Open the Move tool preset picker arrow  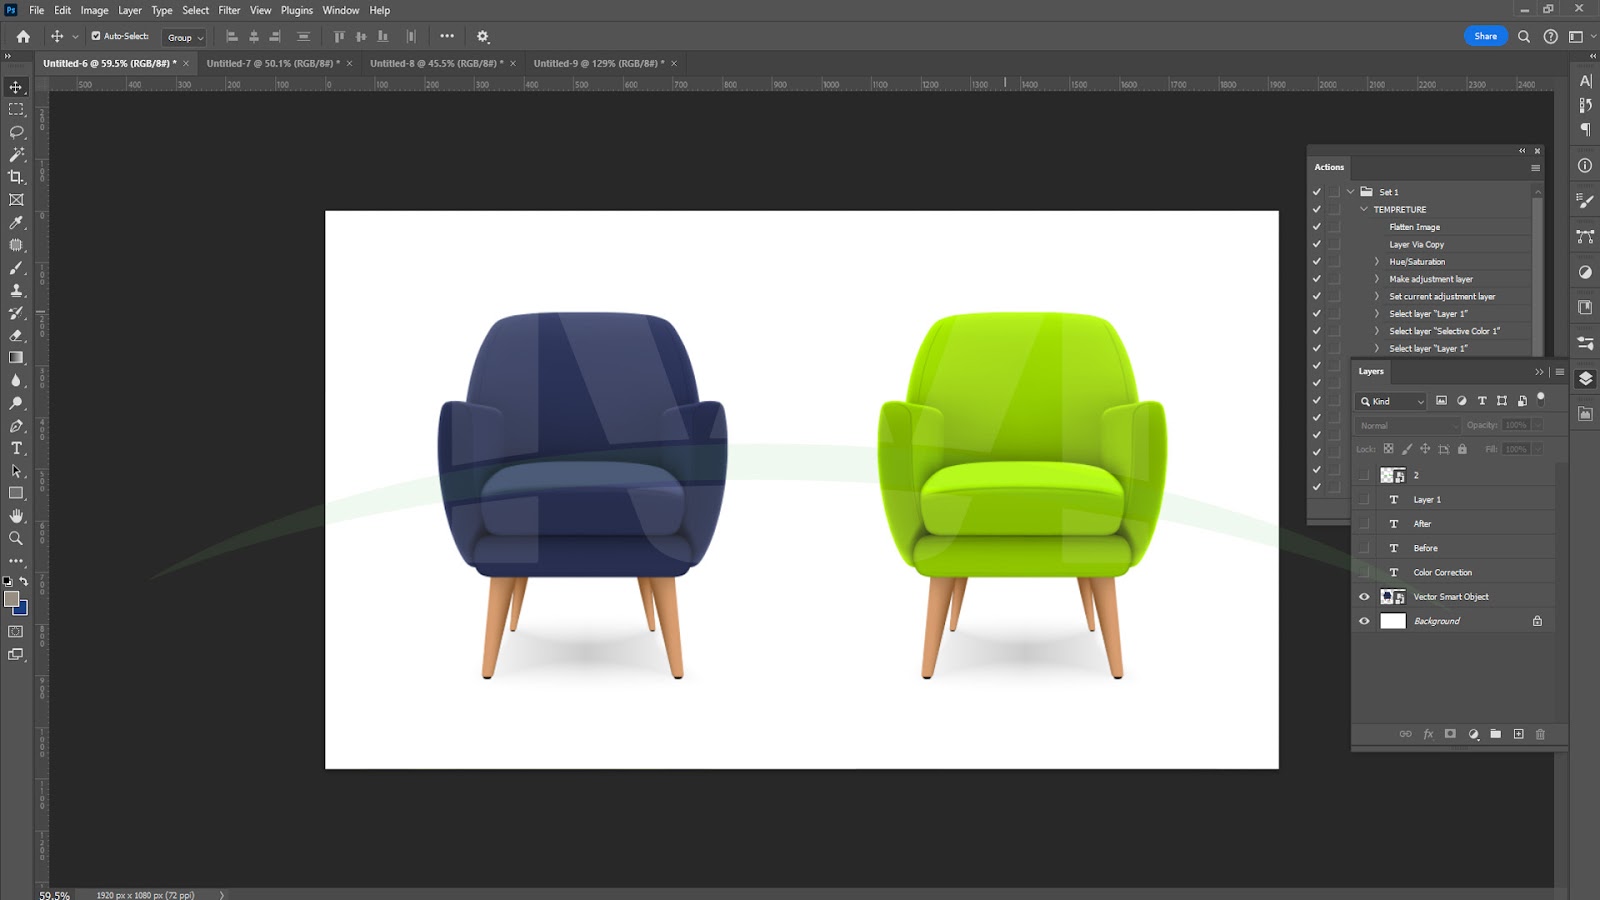75,37
